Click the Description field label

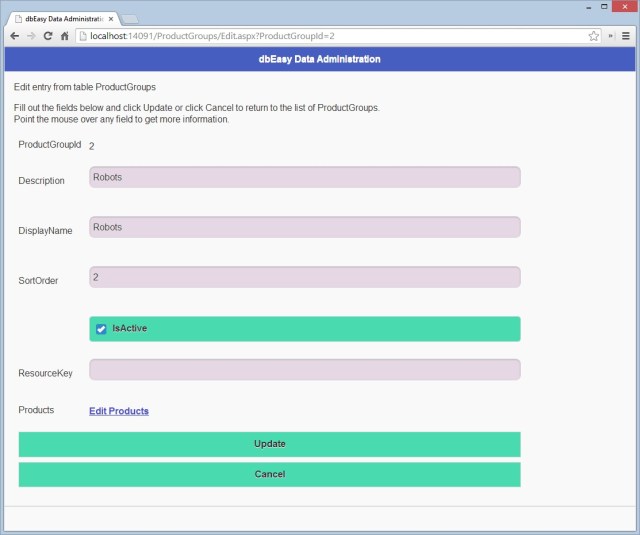tap(41, 181)
